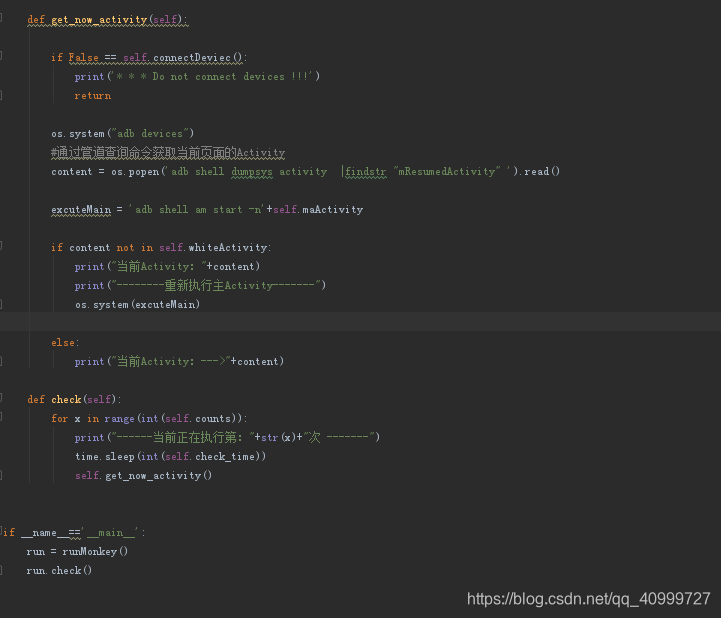Click the word findstr in the popen string
The width and height of the screenshot is (721, 618).
tap(366, 172)
